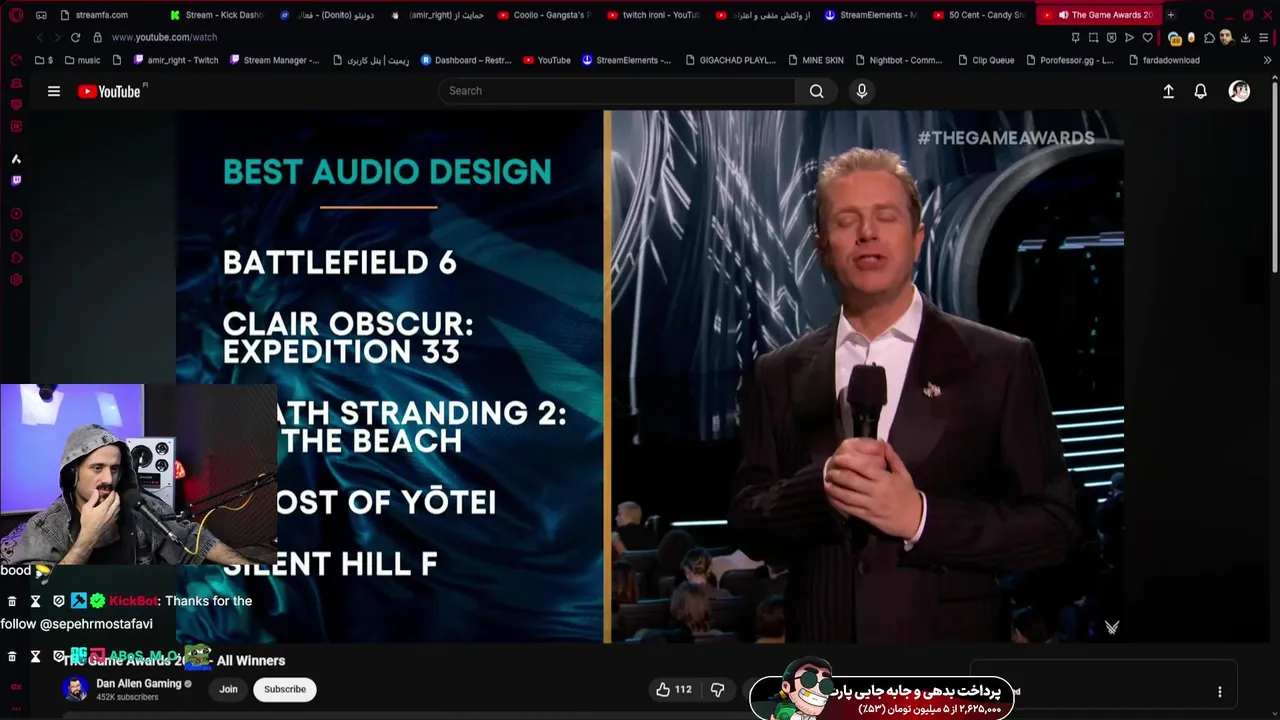Take a page snapshot with the toolbar icon
The width and height of the screenshot is (1280, 720).
1093,37
